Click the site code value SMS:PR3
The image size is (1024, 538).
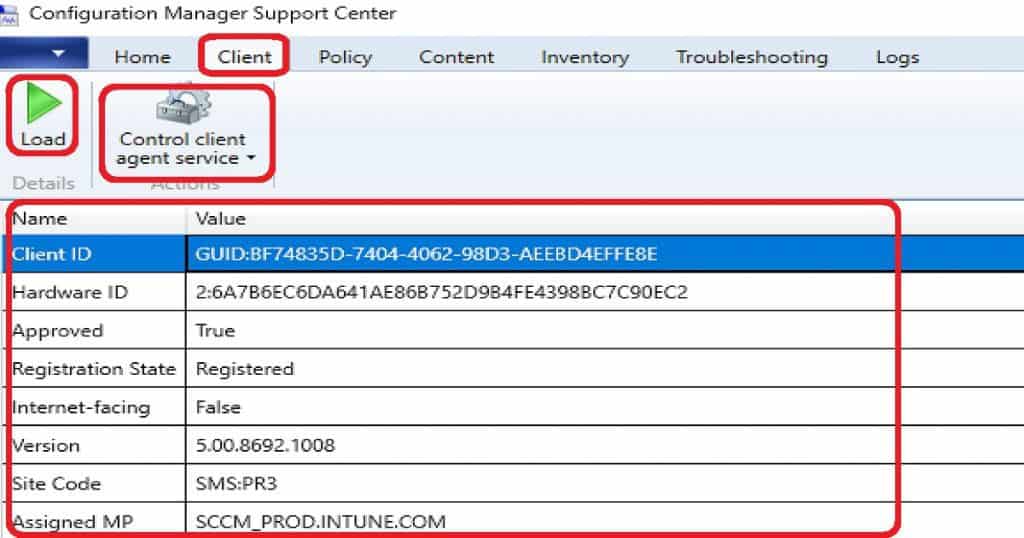tap(236, 484)
